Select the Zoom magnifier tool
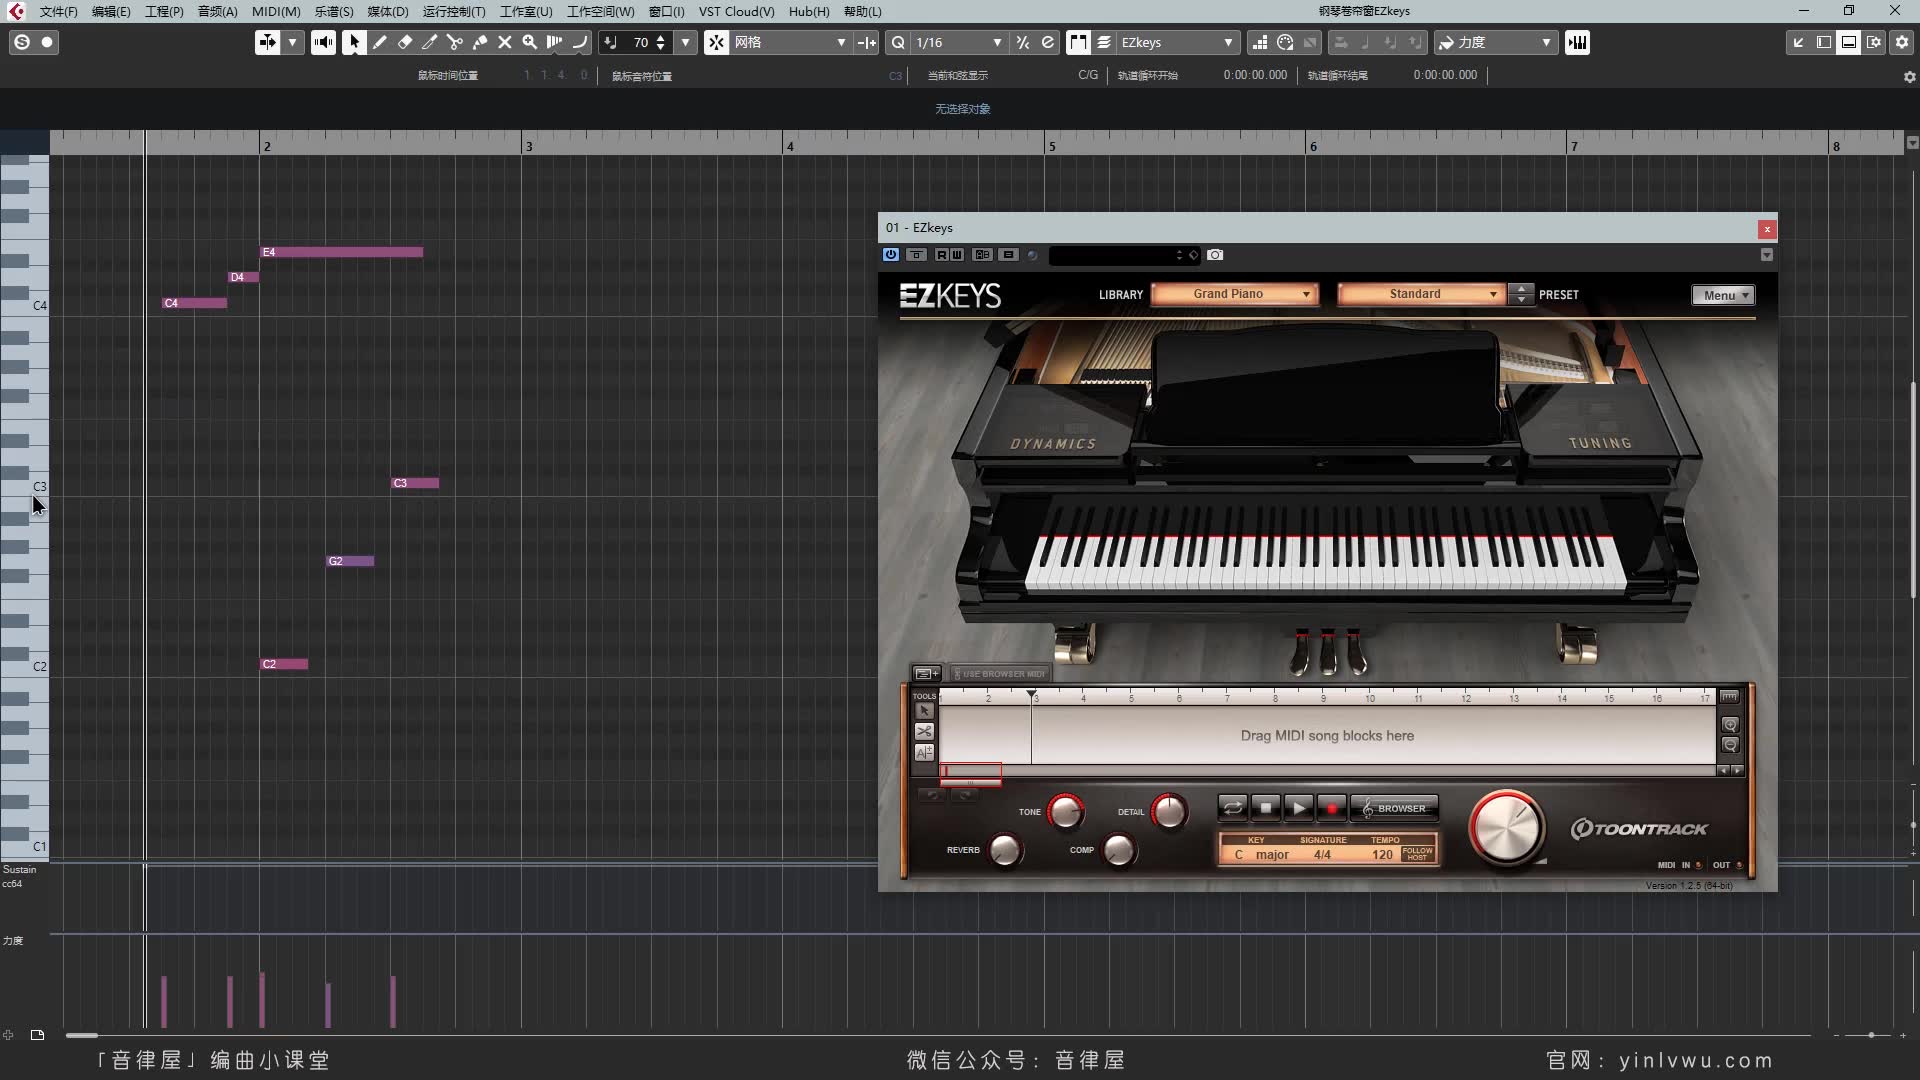The height and width of the screenshot is (1080, 1920). [530, 42]
